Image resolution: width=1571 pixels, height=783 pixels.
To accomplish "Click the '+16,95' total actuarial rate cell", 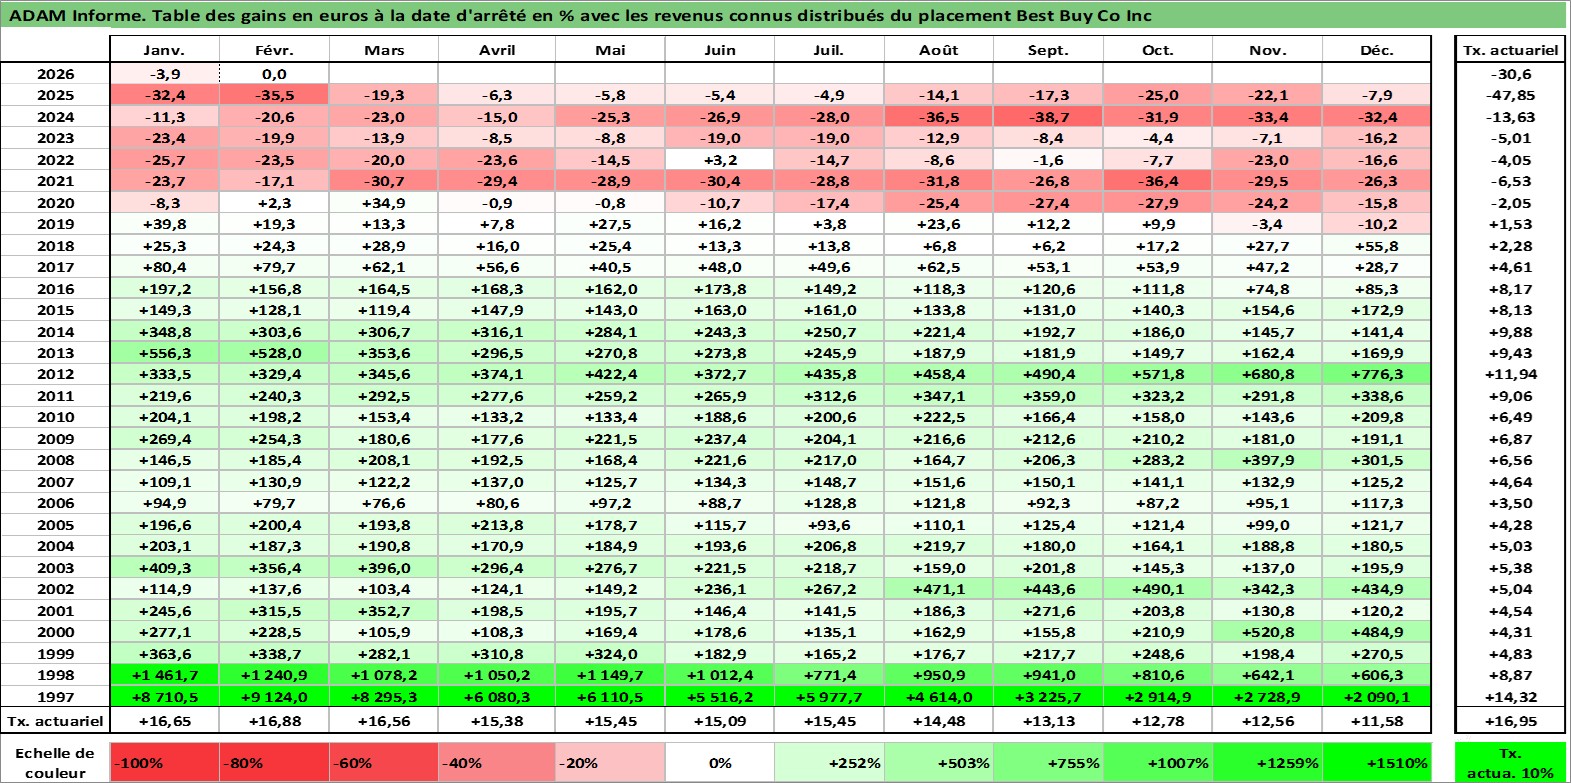I will [1510, 721].
